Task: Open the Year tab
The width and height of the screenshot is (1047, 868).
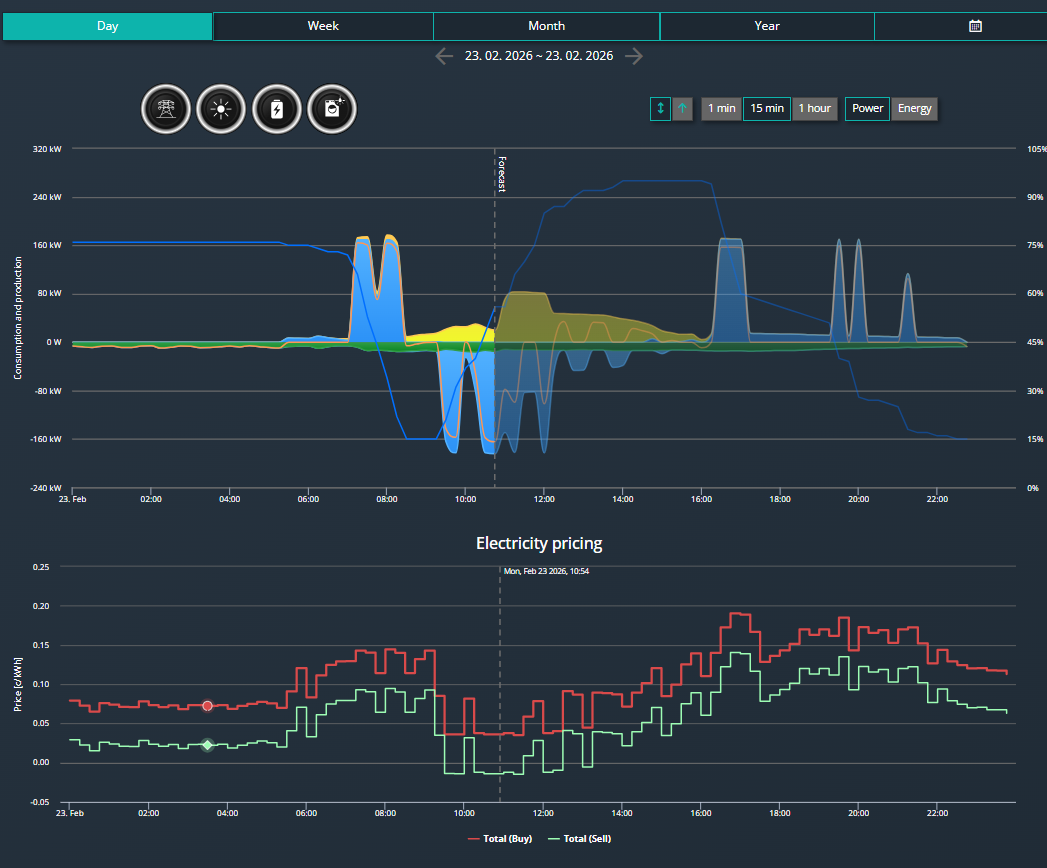Action: tap(767, 26)
